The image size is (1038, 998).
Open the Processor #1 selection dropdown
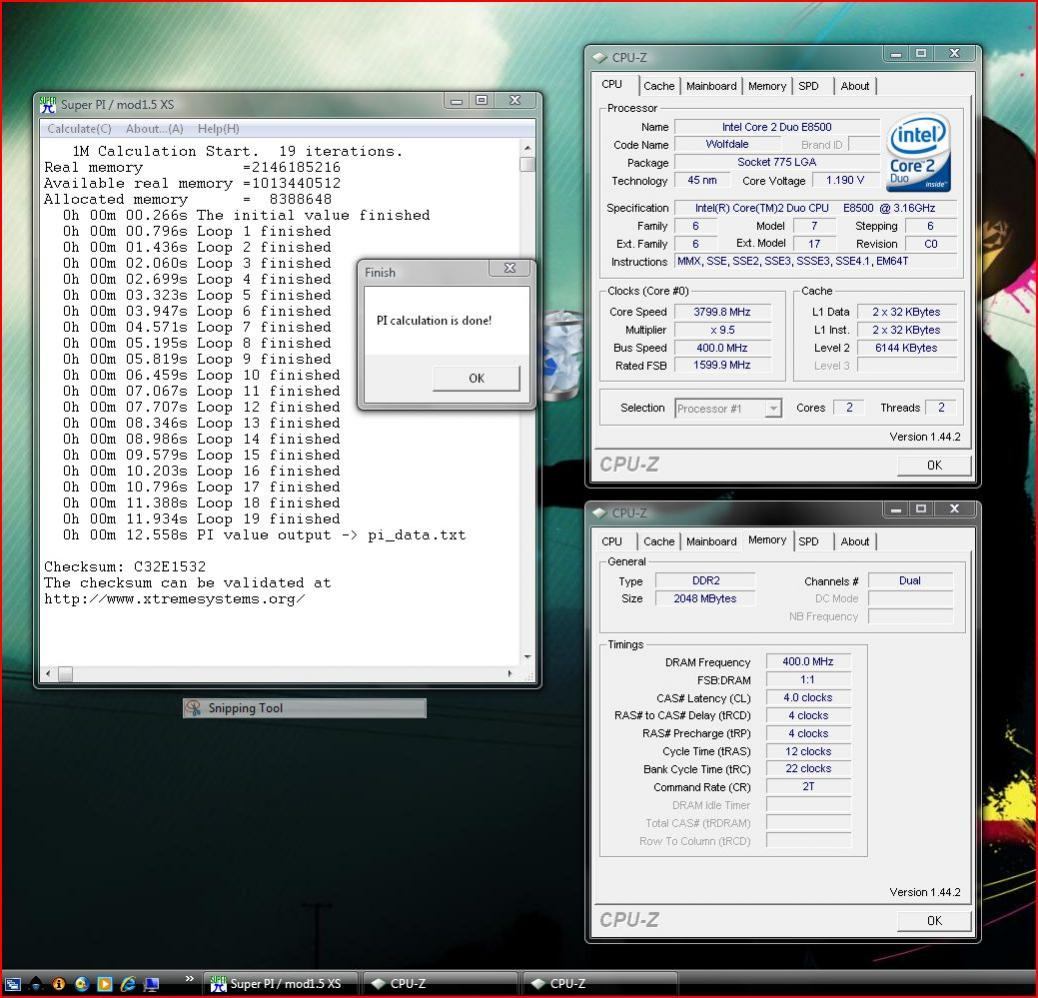tap(728, 408)
